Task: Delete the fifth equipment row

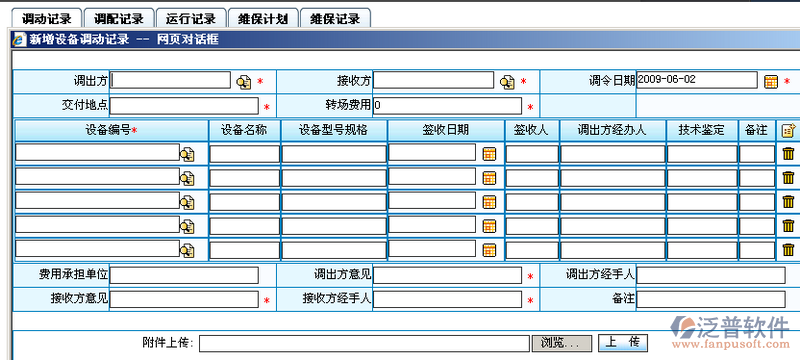Action: 788,249
